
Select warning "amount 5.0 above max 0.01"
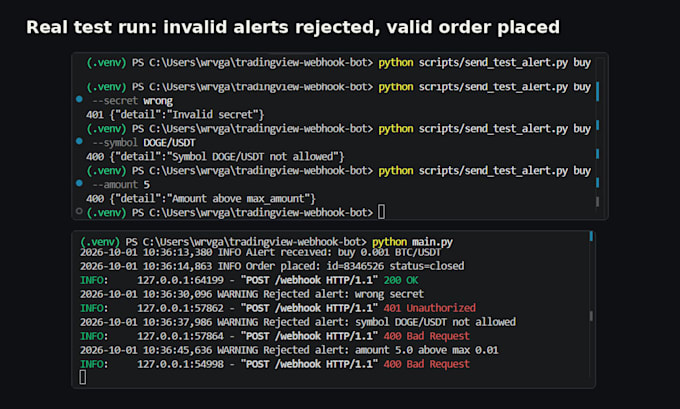coord(427,350)
